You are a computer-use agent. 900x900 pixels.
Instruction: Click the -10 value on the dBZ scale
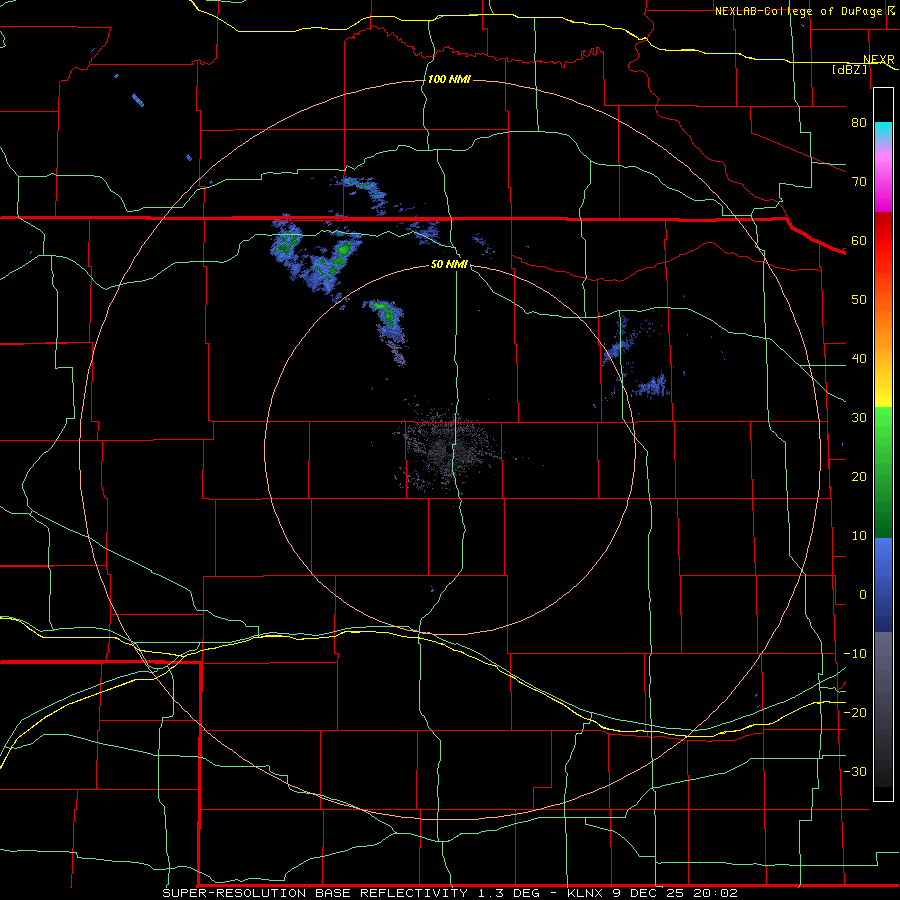(x=855, y=654)
